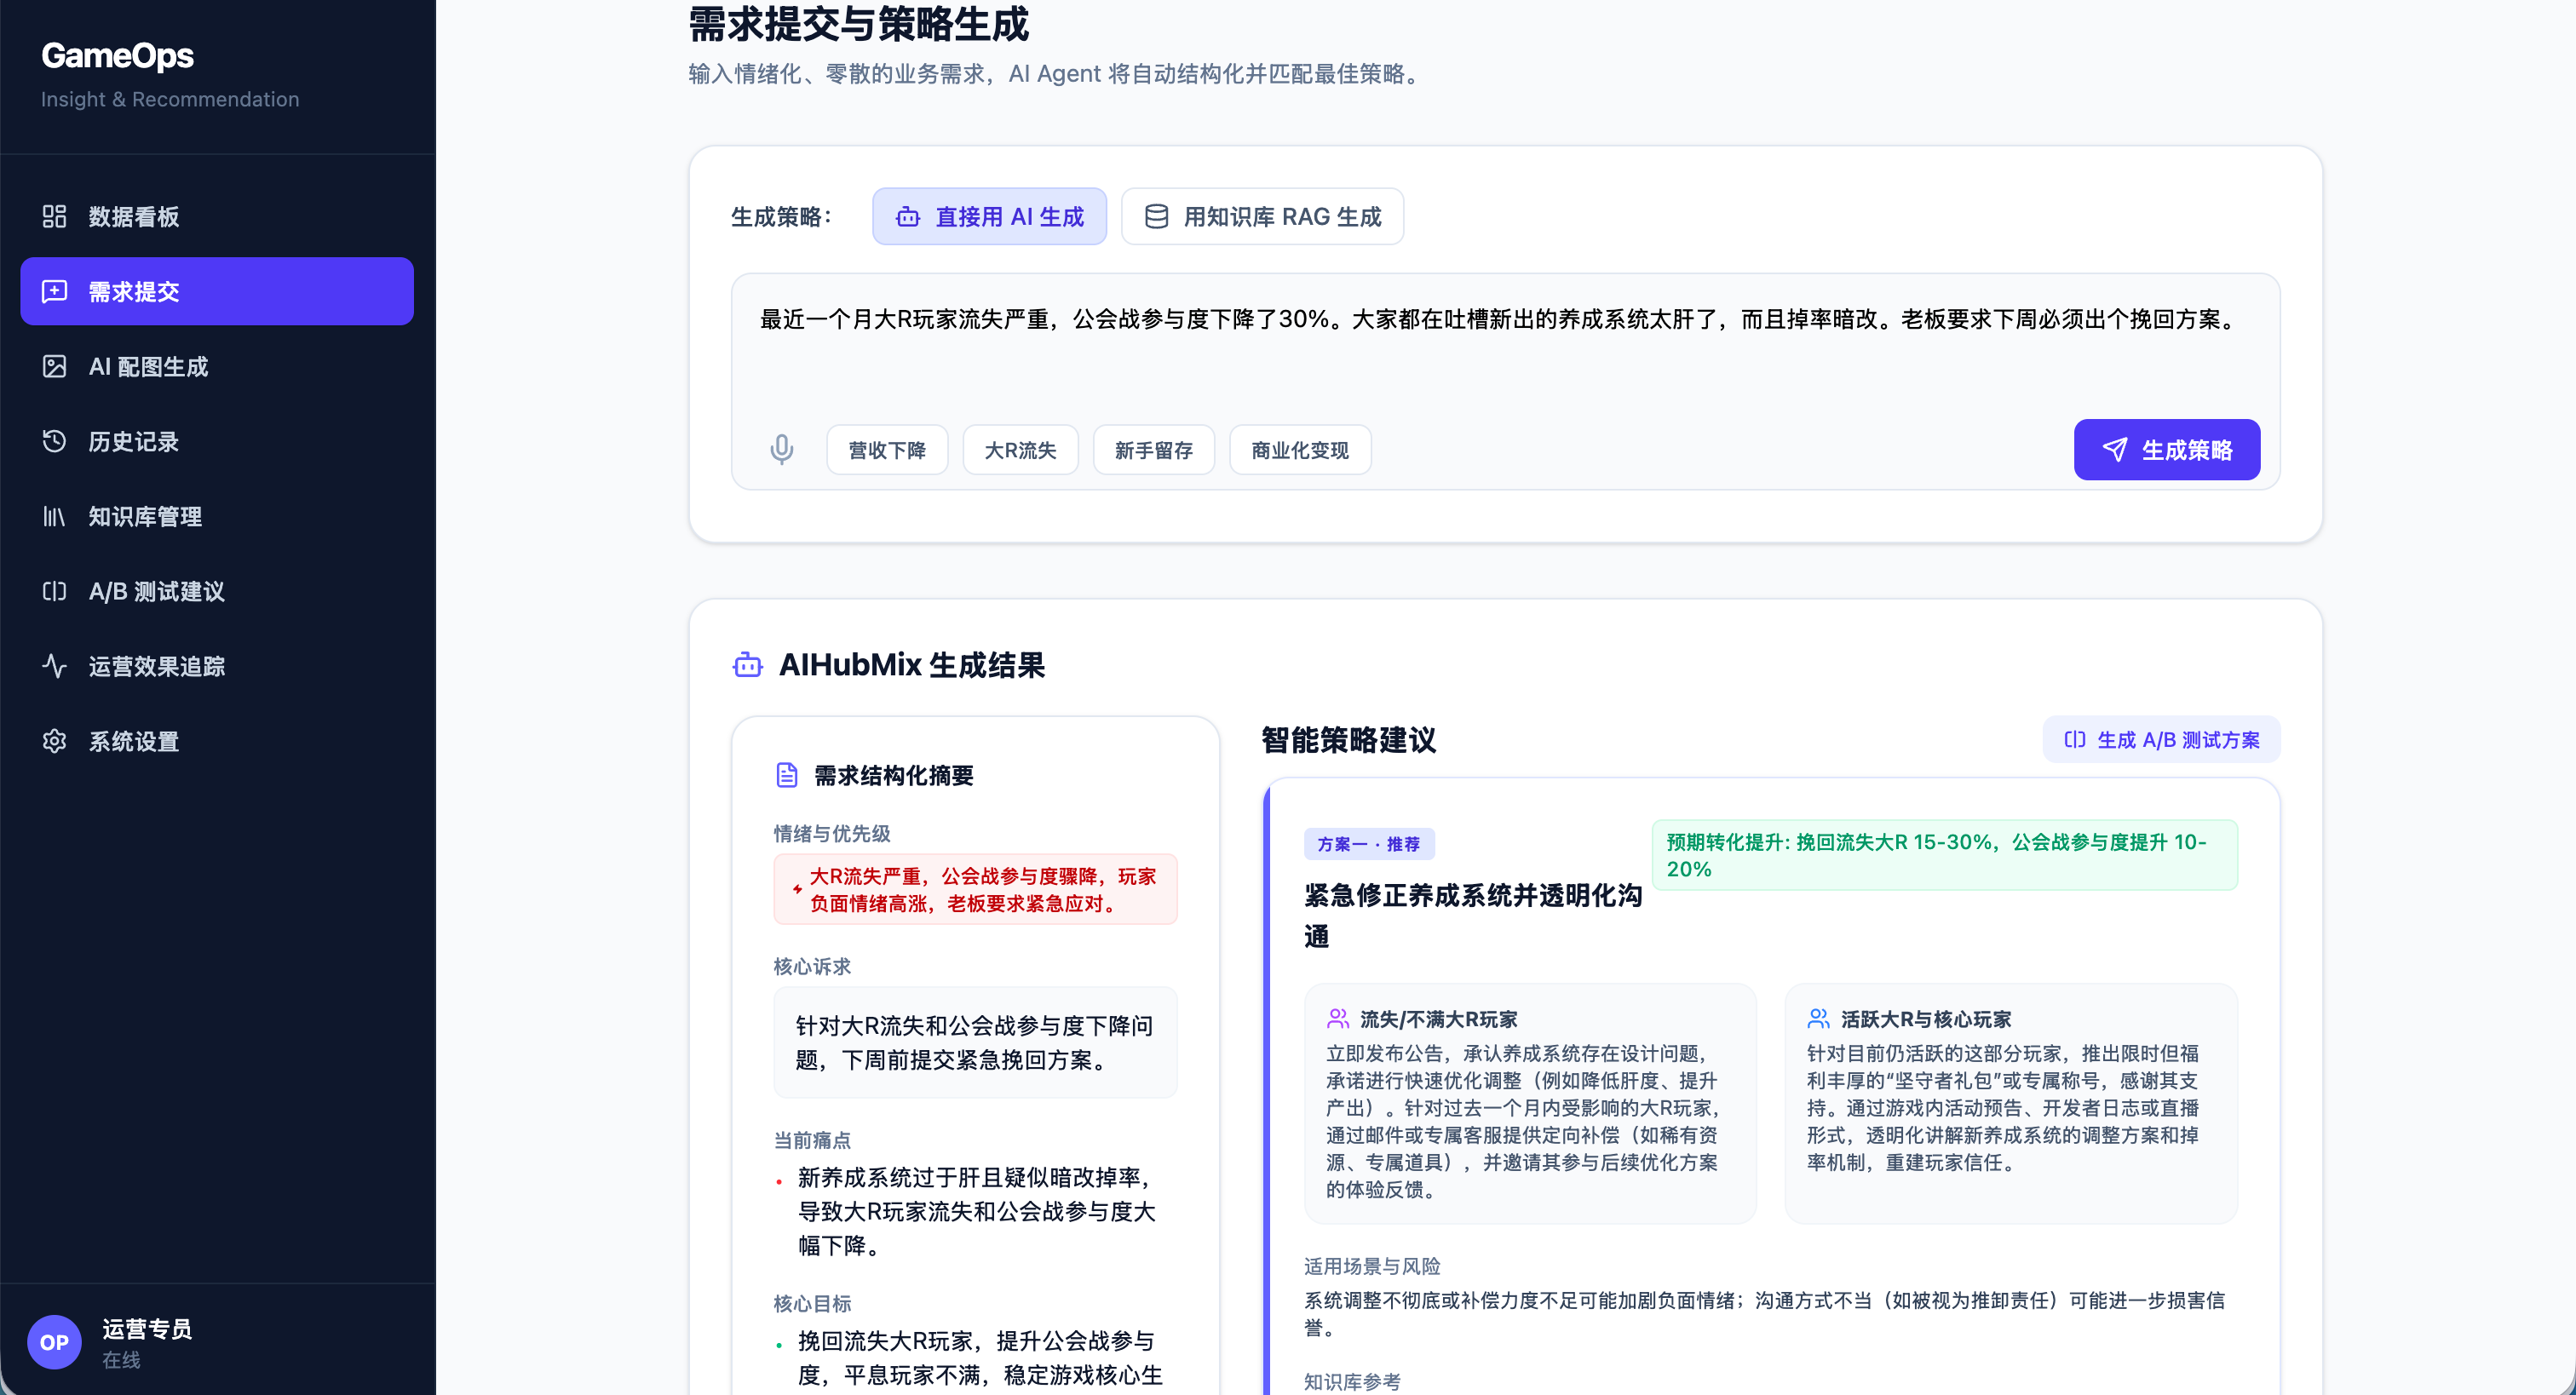Click the 系统设置 gear icon
This screenshot has height=1395, width=2576.
[54, 741]
